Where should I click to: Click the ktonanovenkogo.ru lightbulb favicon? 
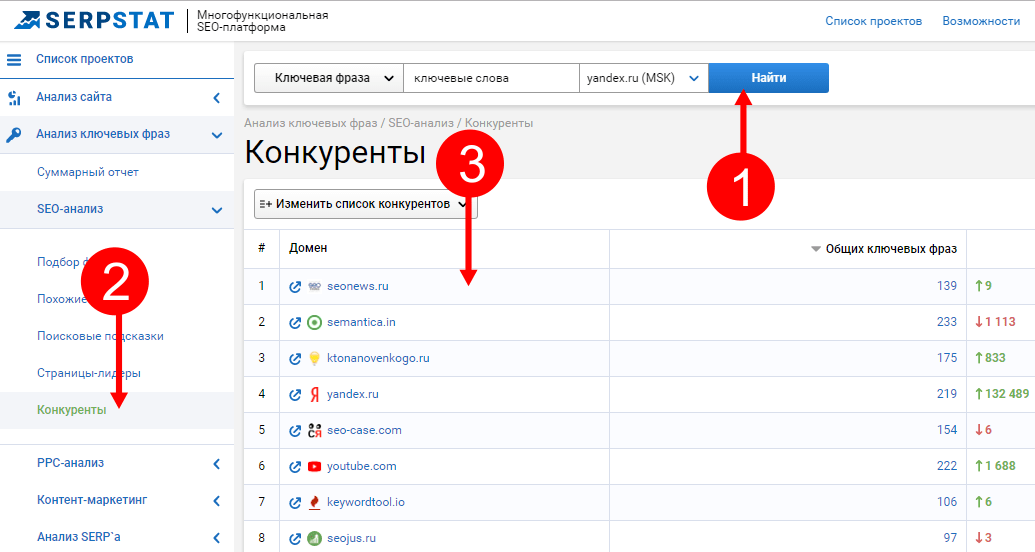pyautogui.click(x=315, y=359)
